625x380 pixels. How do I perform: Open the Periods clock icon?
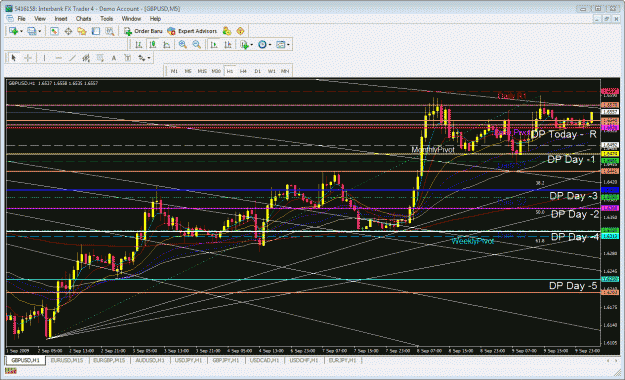(x=262, y=45)
